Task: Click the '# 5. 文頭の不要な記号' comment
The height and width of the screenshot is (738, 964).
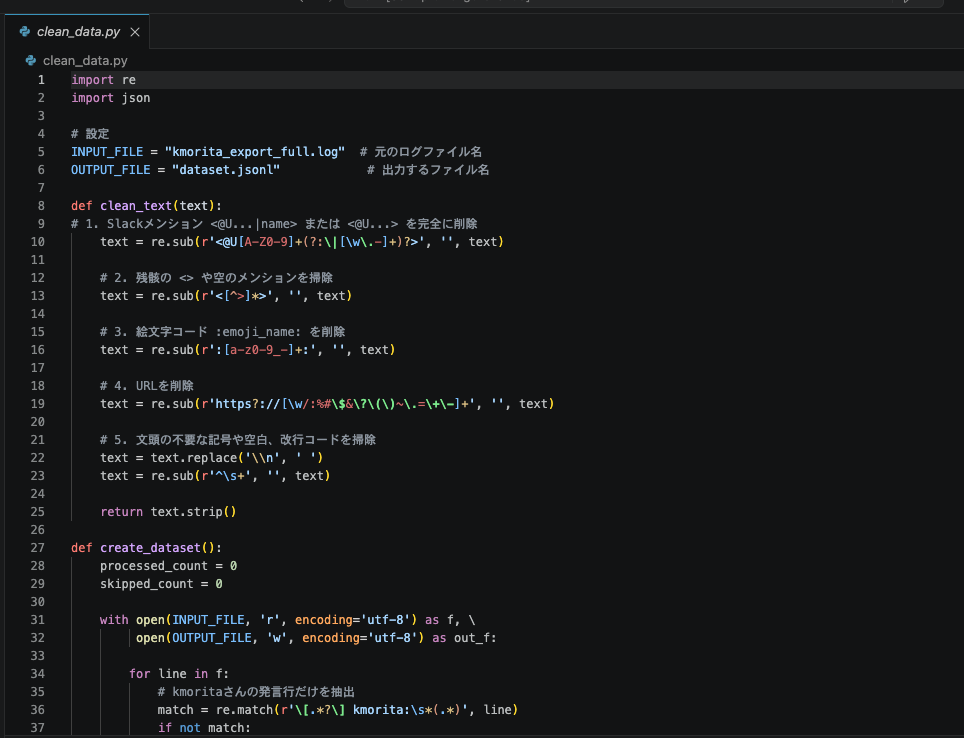Action: [x=238, y=440]
